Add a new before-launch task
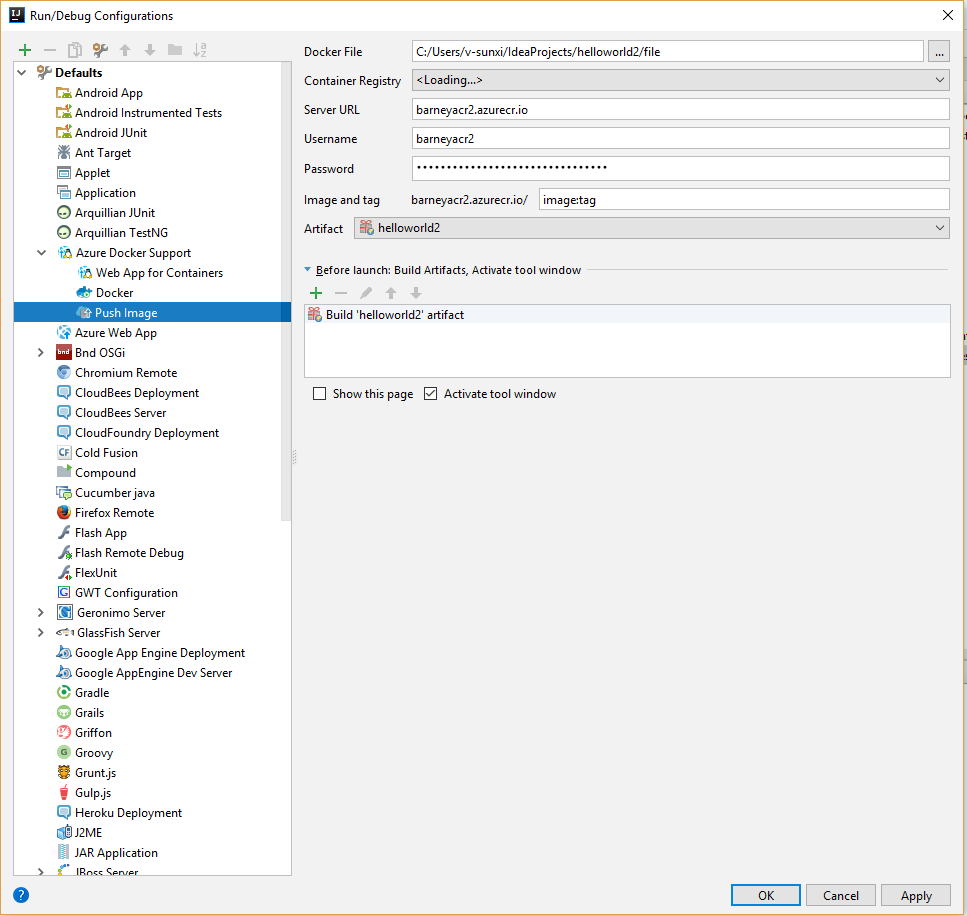Viewport: 967px width, 916px height. (316, 292)
